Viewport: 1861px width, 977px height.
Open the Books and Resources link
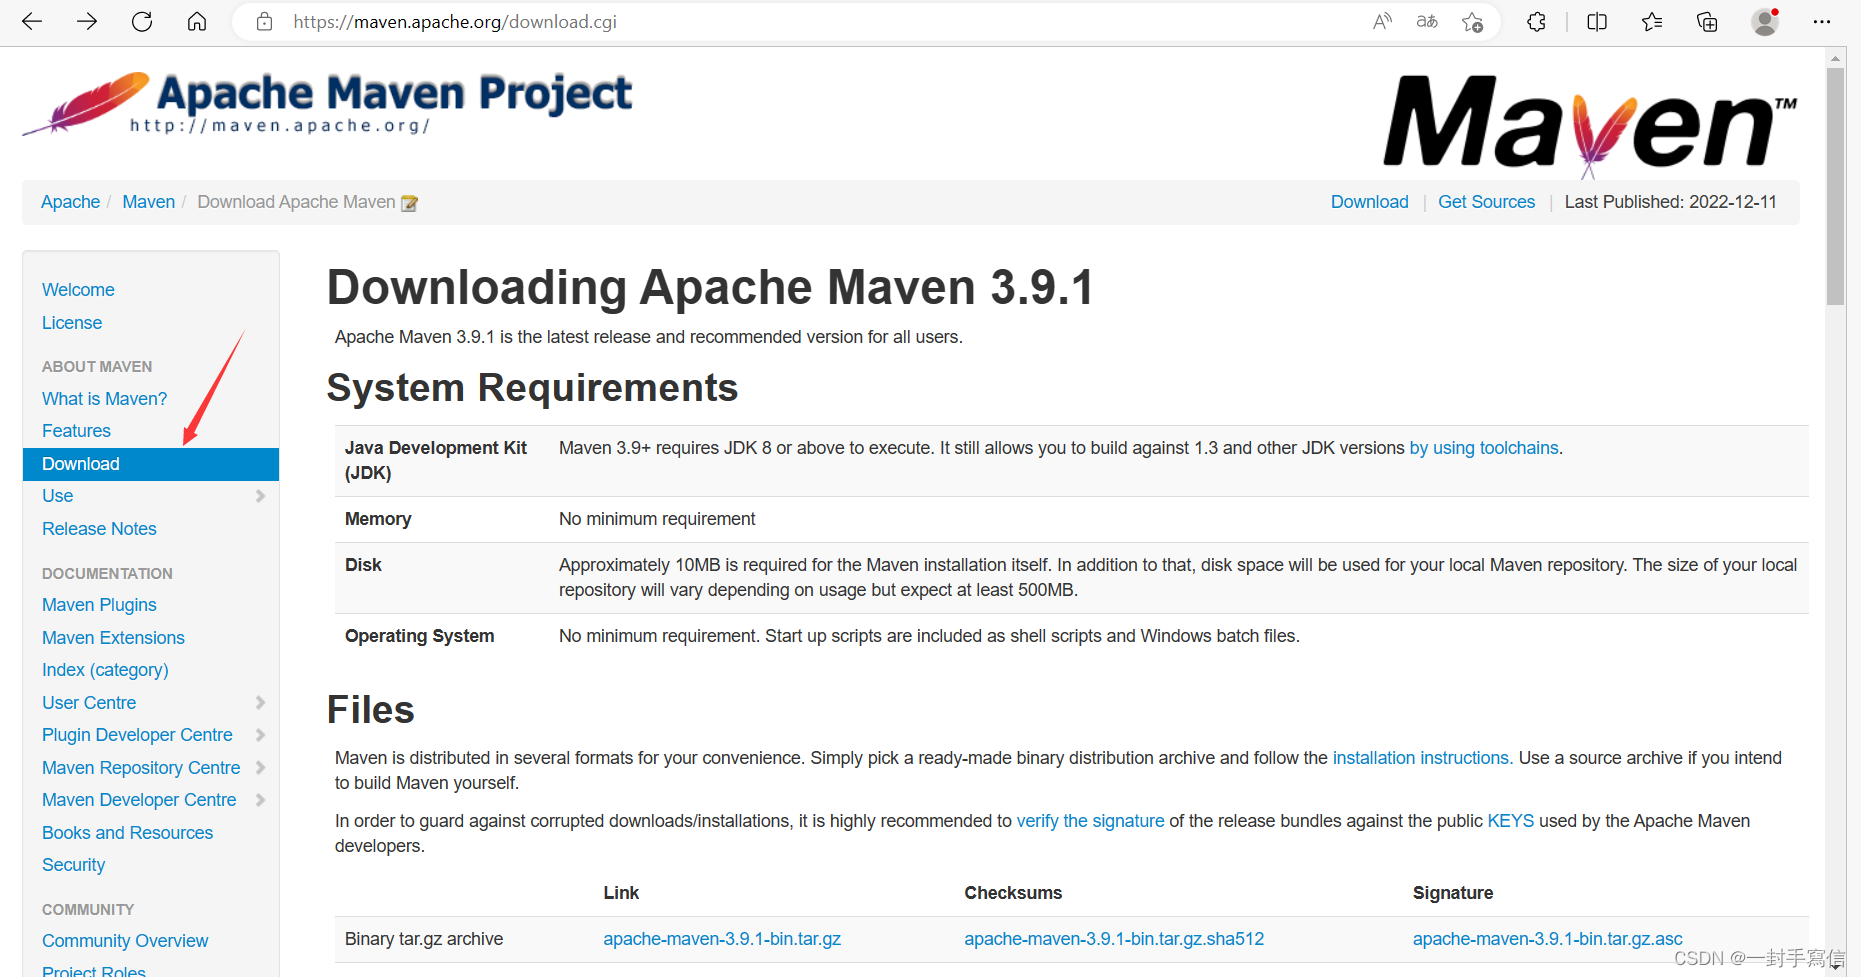[127, 833]
